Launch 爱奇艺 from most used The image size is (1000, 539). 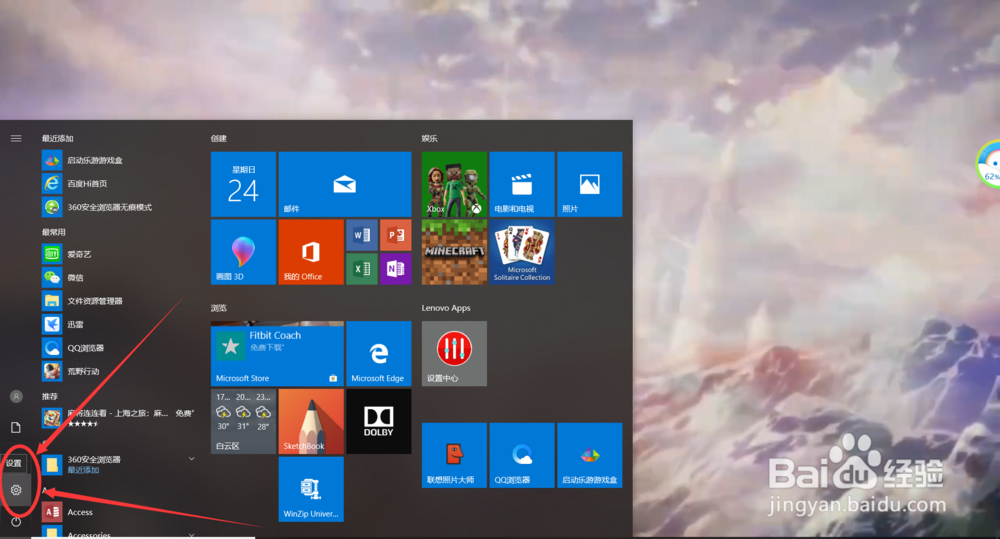(x=119, y=254)
